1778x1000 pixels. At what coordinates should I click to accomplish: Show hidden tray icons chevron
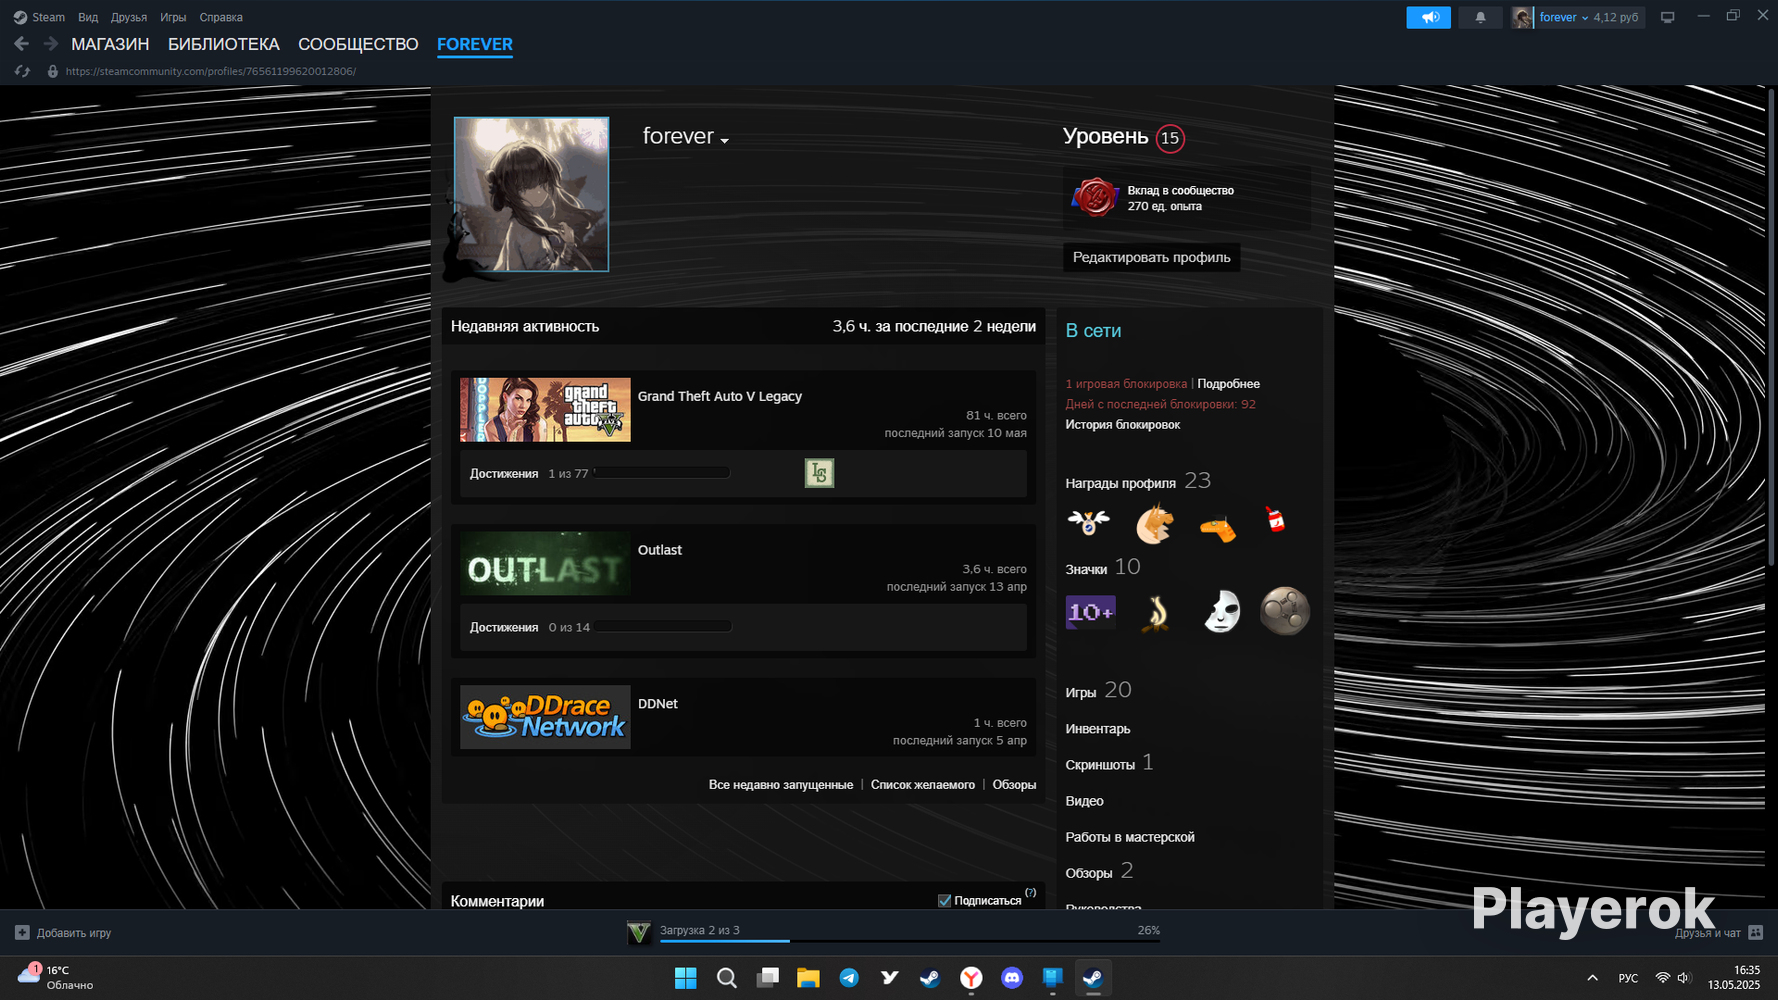pyautogui.click(x=1592, y=978)
